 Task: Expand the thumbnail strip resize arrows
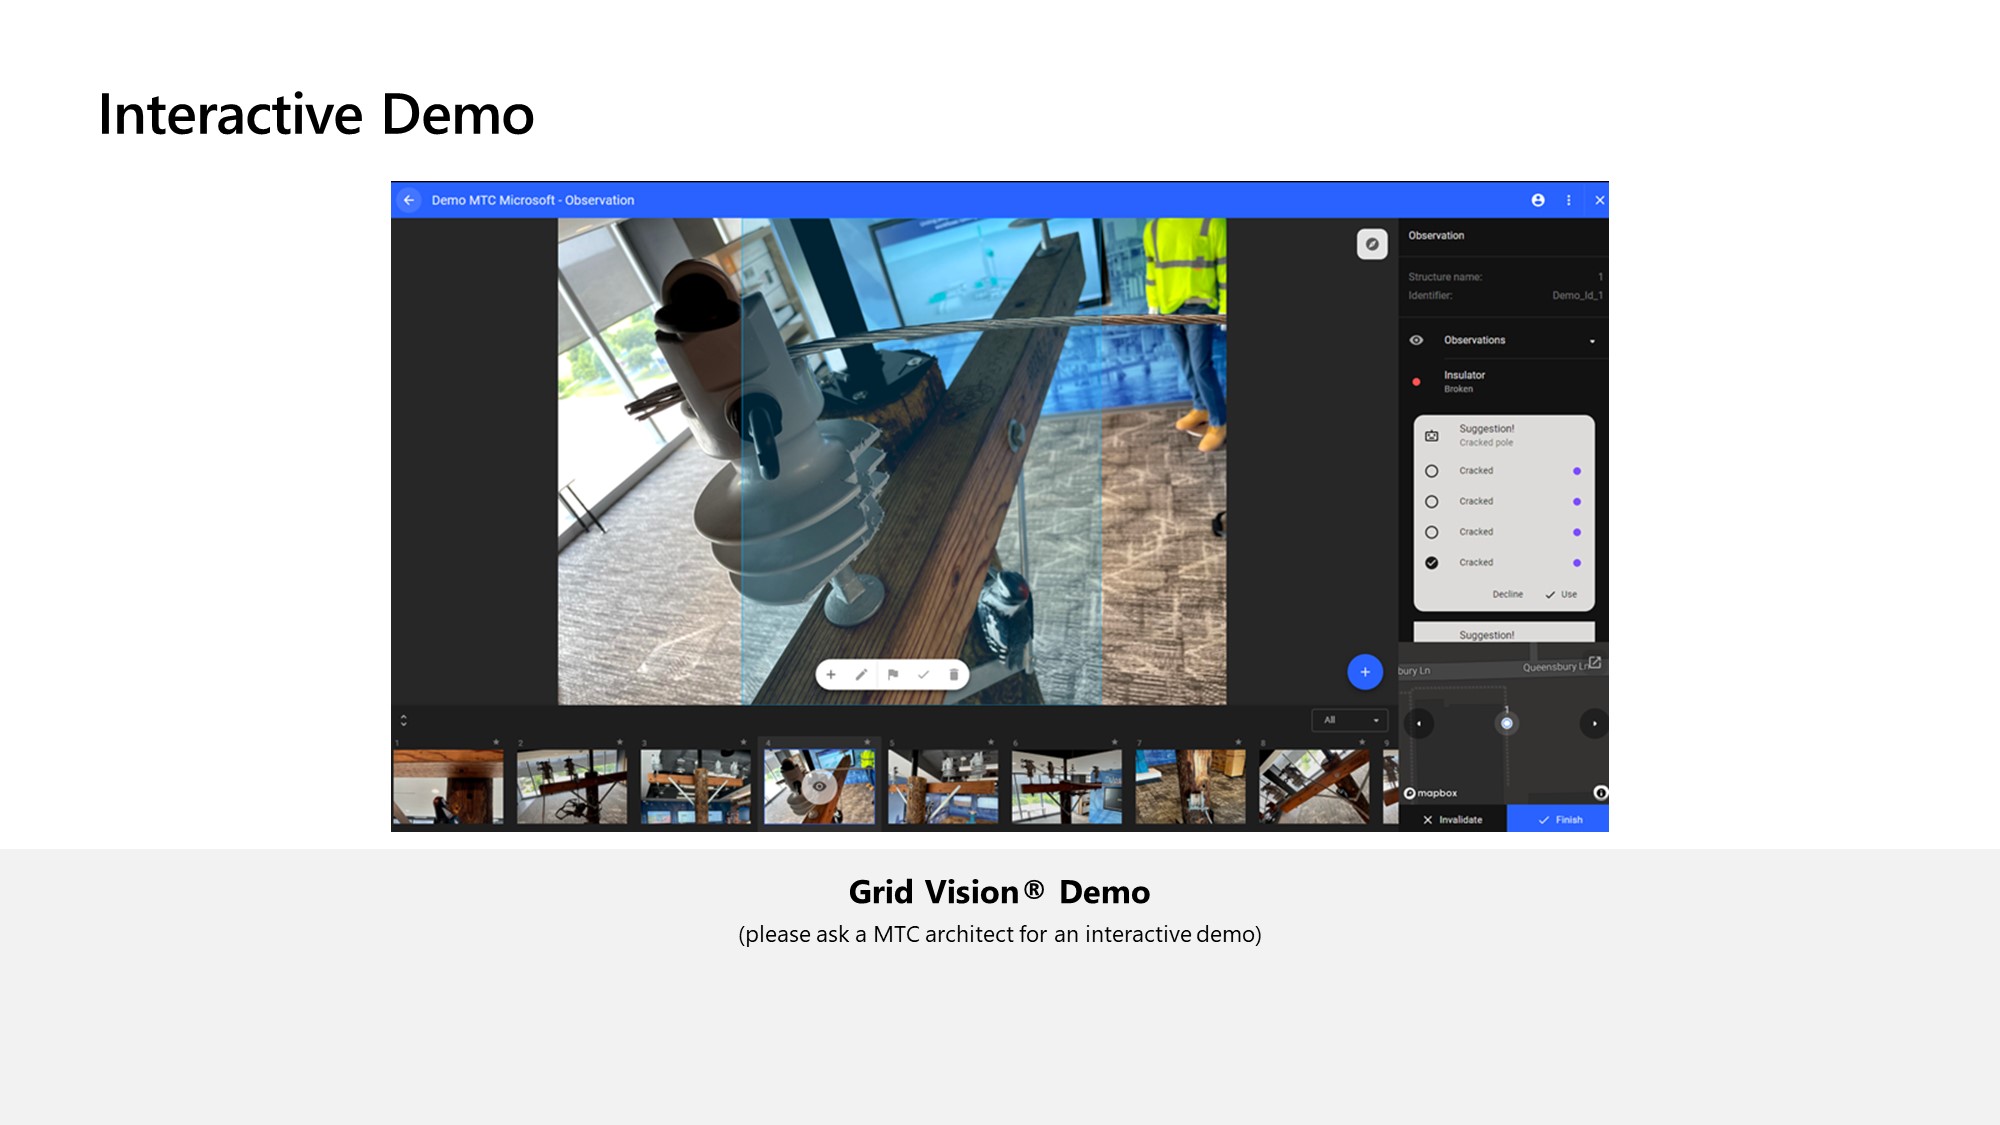click(x=404, y=720)
